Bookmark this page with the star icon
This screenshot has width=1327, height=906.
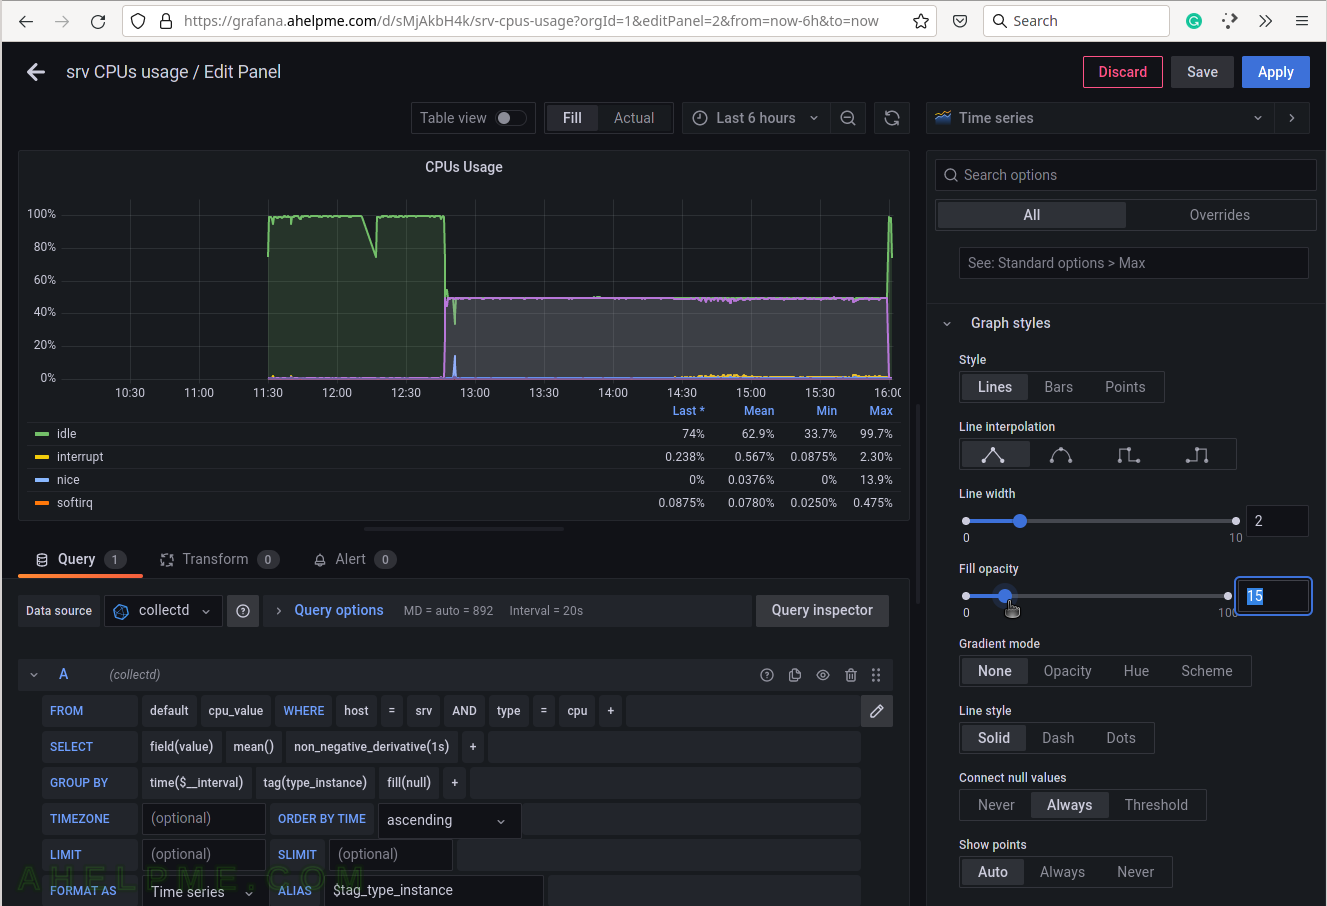pos(921,21)
